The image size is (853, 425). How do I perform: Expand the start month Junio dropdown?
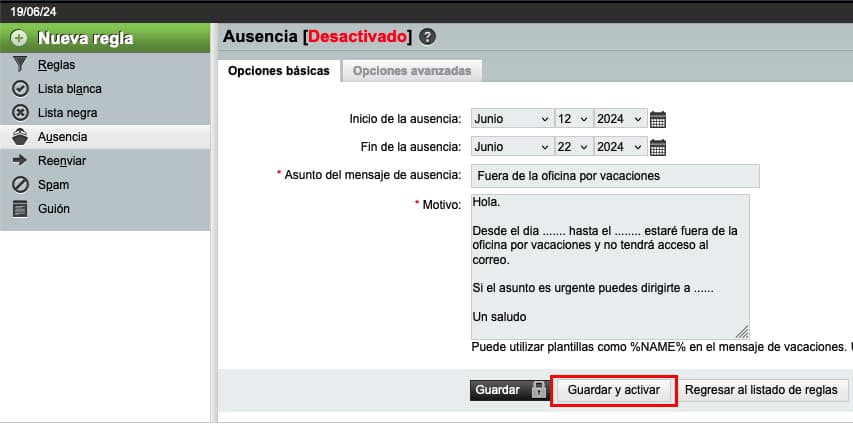coord(511,119)
